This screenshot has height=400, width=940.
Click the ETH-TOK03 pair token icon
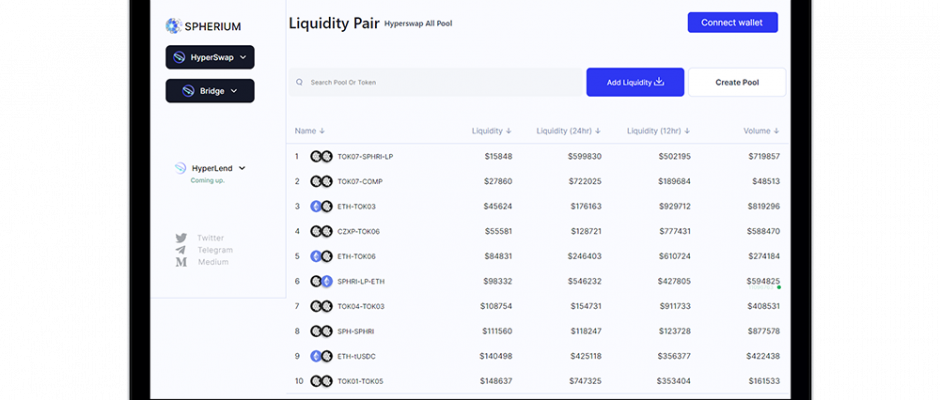(x=321, y=206)
